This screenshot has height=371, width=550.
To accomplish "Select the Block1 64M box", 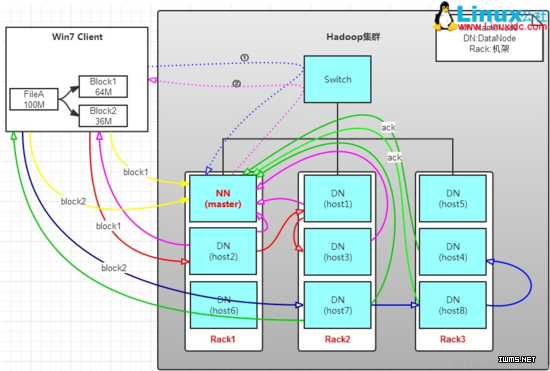I will 103,87.
